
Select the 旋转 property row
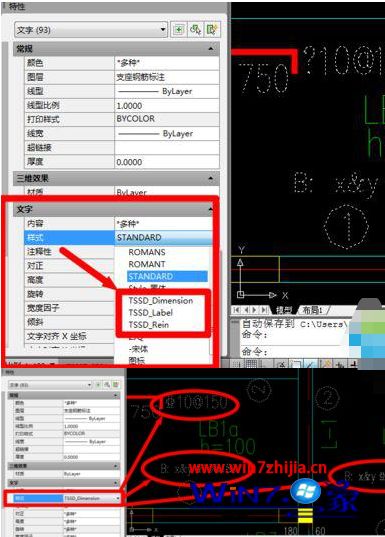point(69,294)
